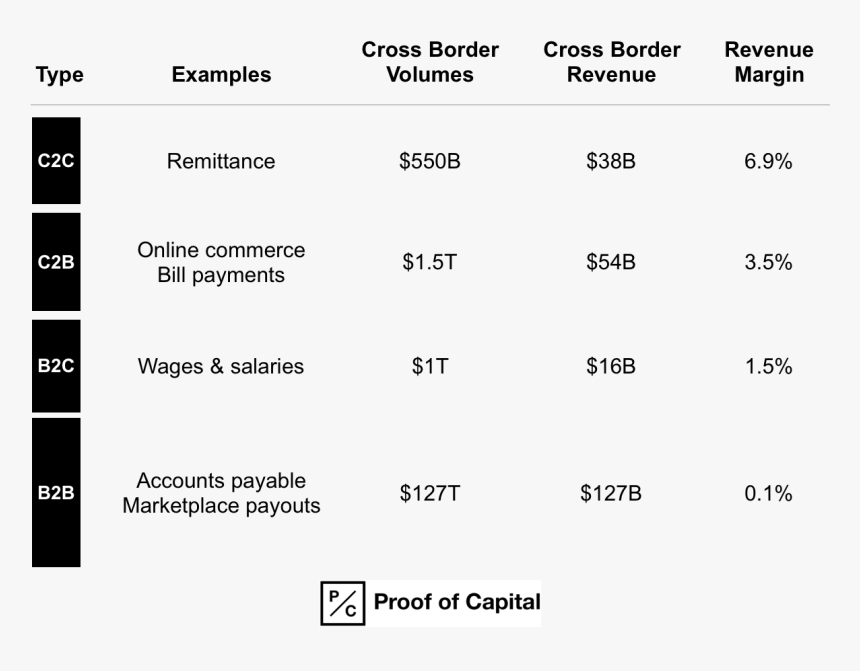Select the 0.1% revenue margin value

click(x=768, y=493)
